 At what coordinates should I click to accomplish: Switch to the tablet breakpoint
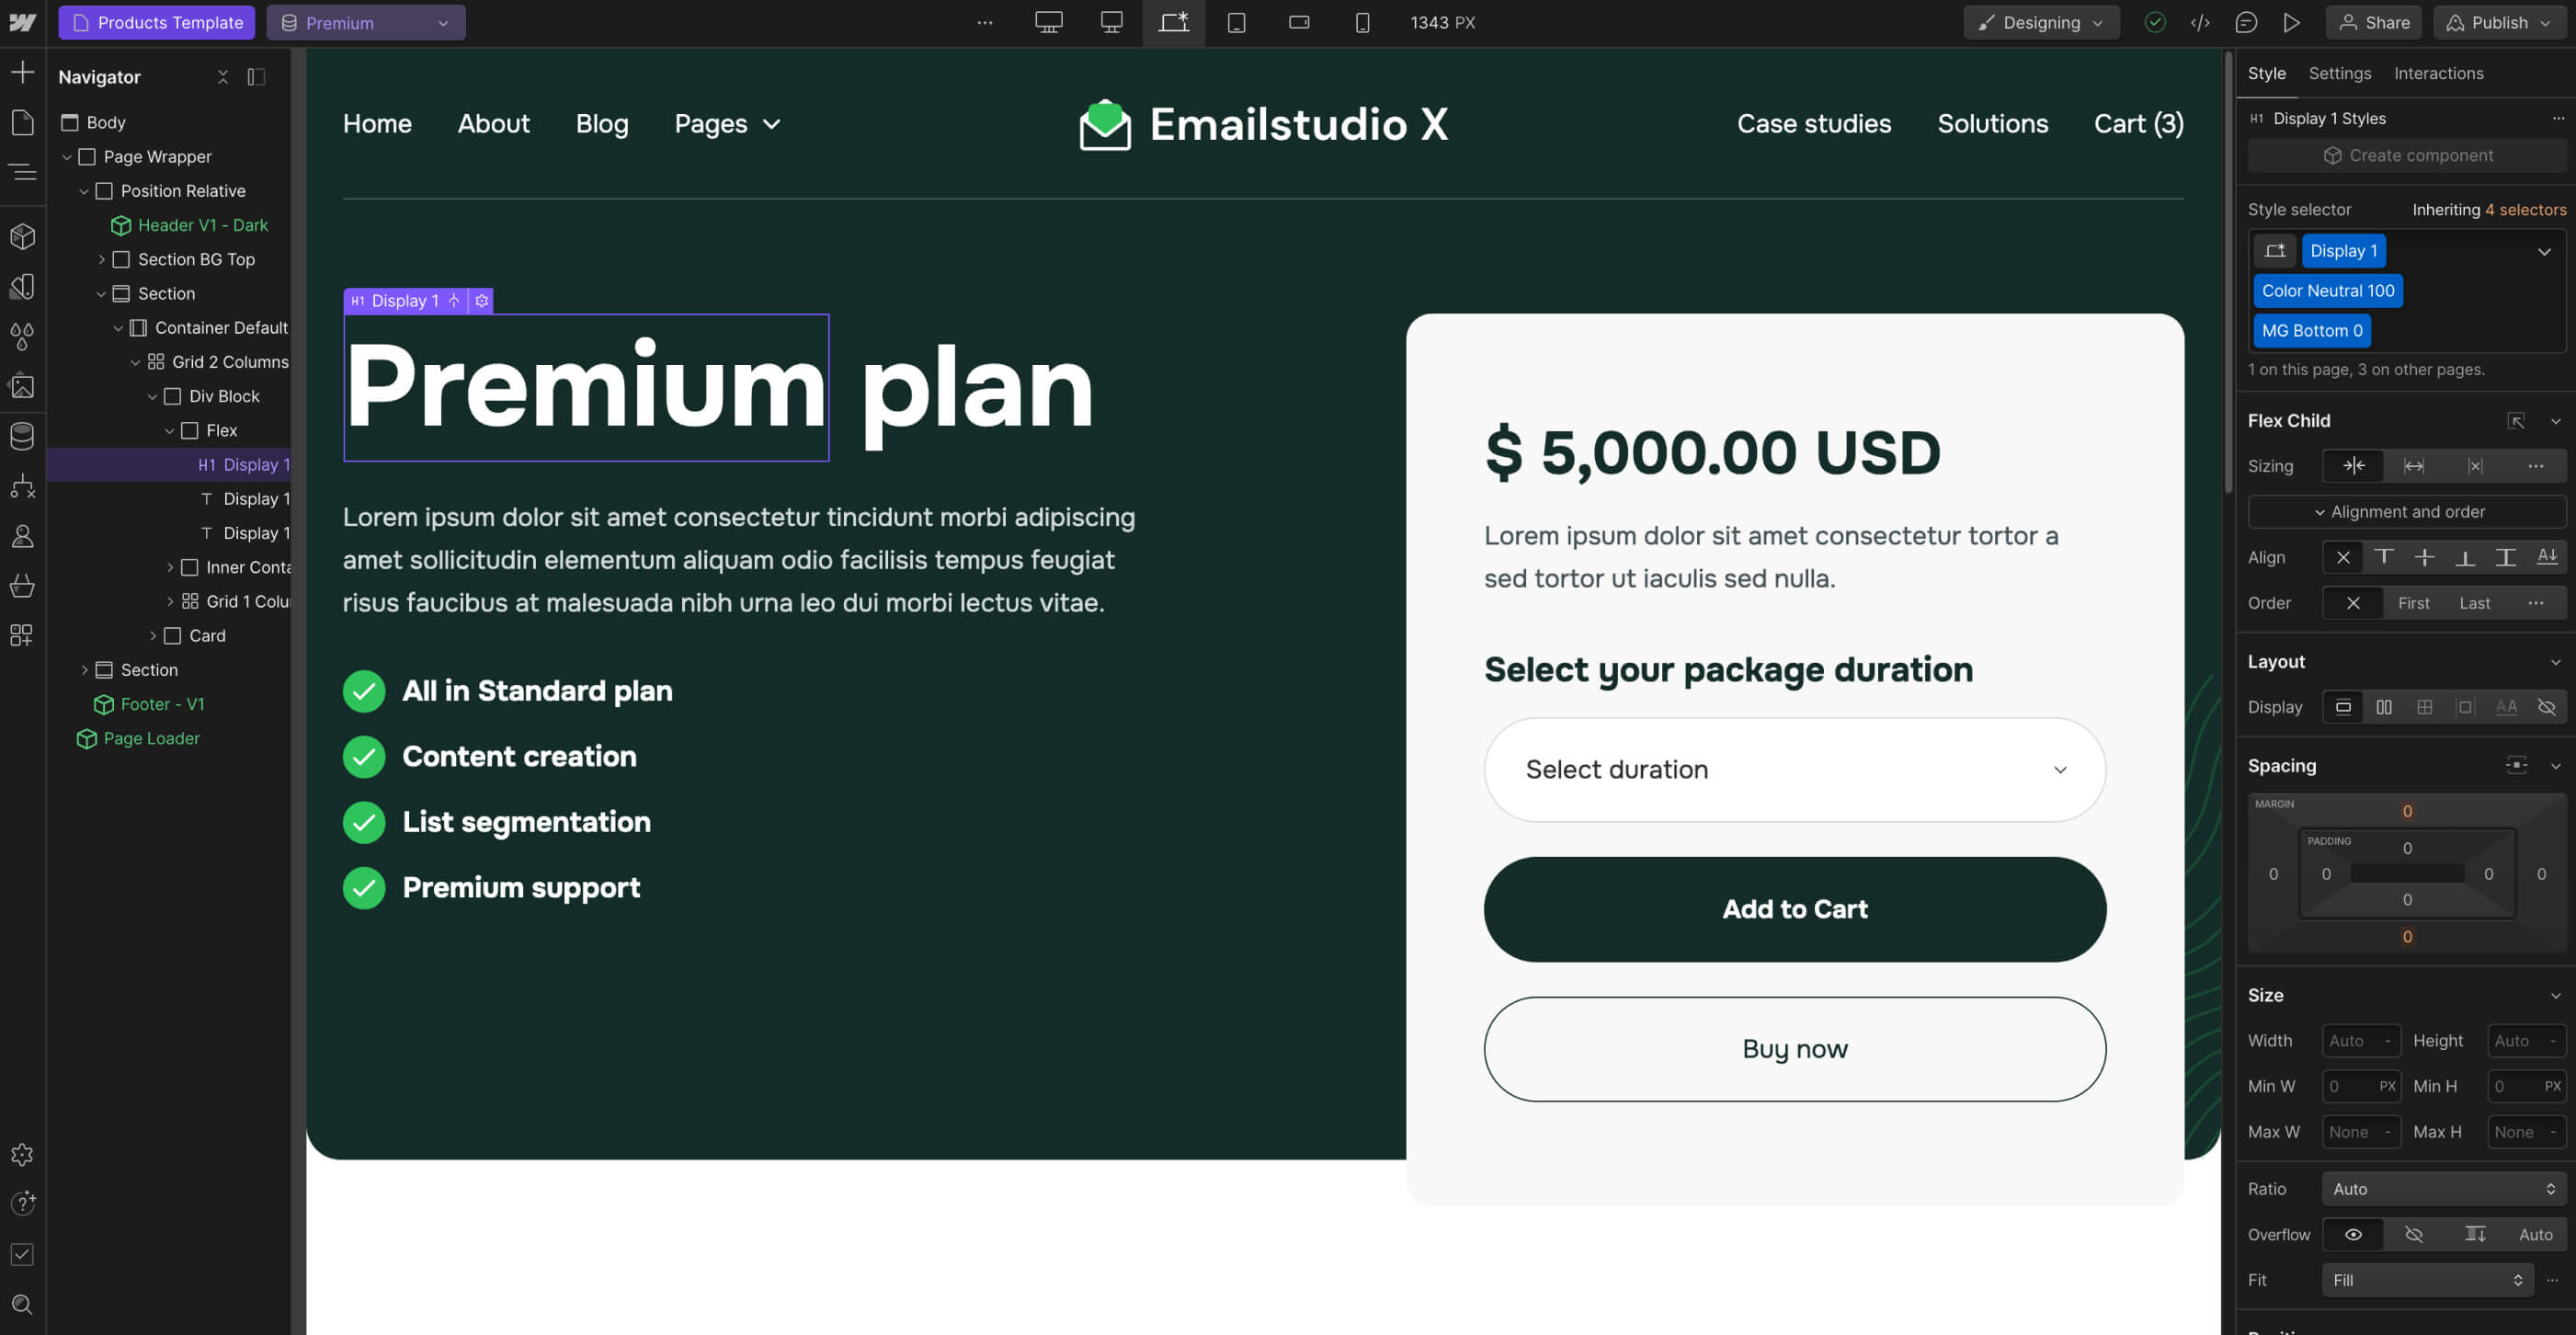(1236, 22)
